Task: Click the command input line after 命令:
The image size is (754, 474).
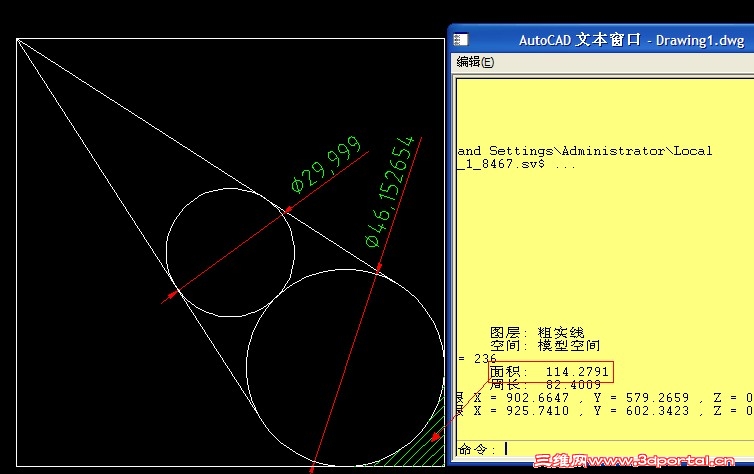Action: pyautogui.click(x=605, y=449)
